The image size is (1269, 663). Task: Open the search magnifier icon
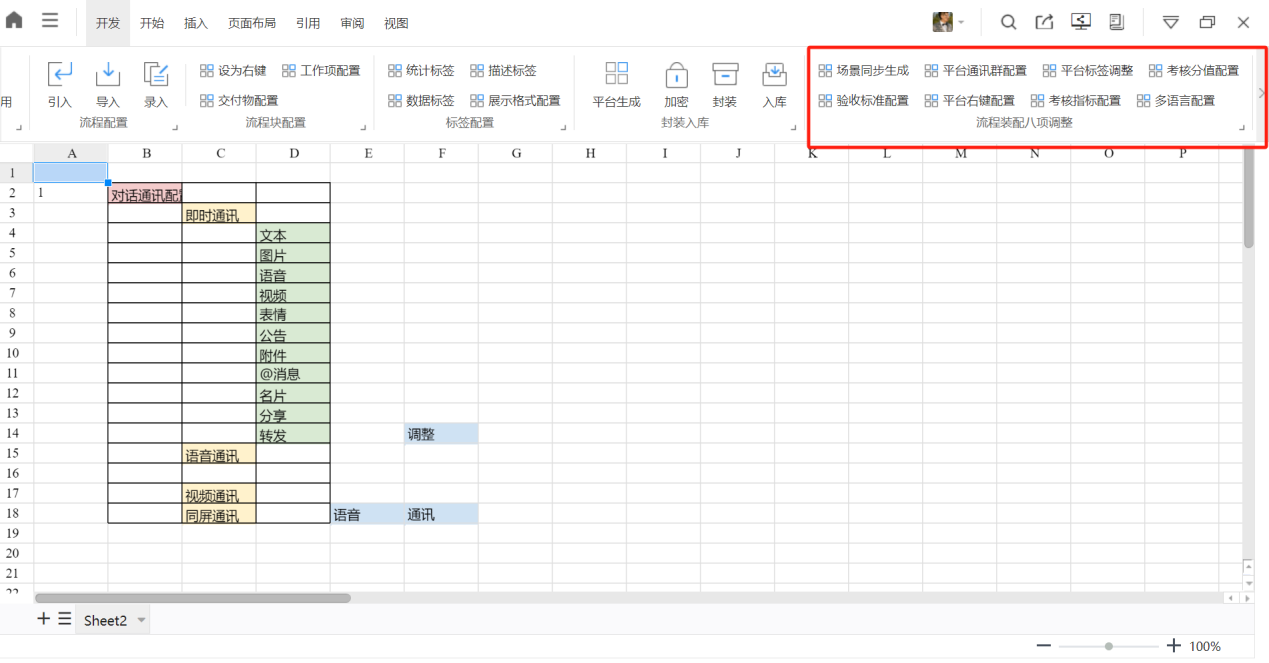pos(1008,22)
